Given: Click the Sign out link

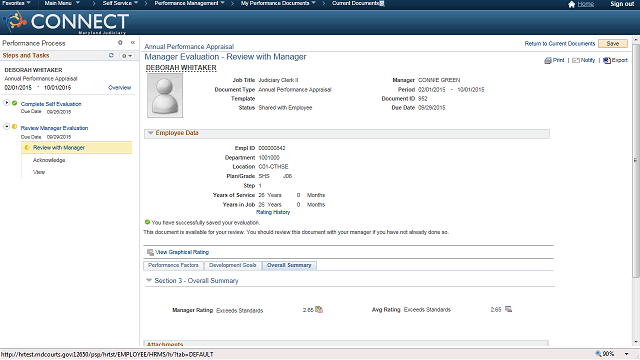Looking at the screenshot, I should point(622,4).
